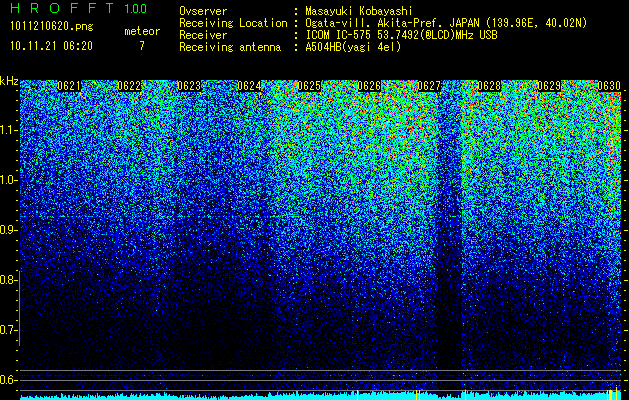Select the observer name Masayuki Kobayashi
Screen dimensions: 629x400
point(359,11)
